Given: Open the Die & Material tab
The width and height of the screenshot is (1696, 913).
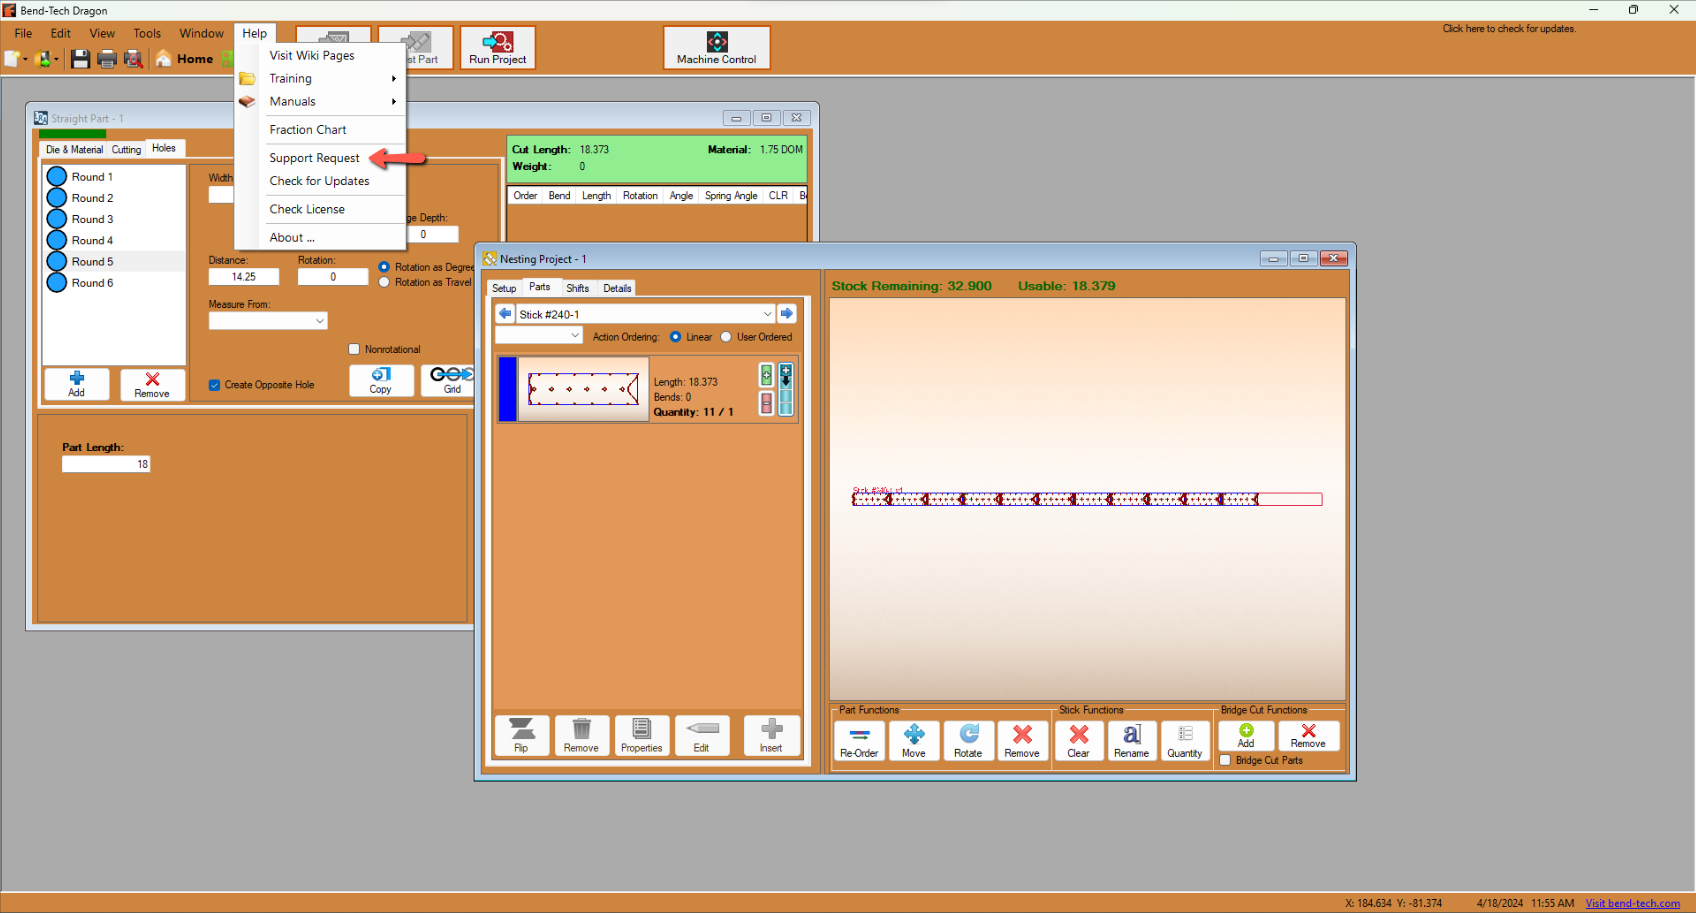Looking at the screenshot, I should click(74, 149).
